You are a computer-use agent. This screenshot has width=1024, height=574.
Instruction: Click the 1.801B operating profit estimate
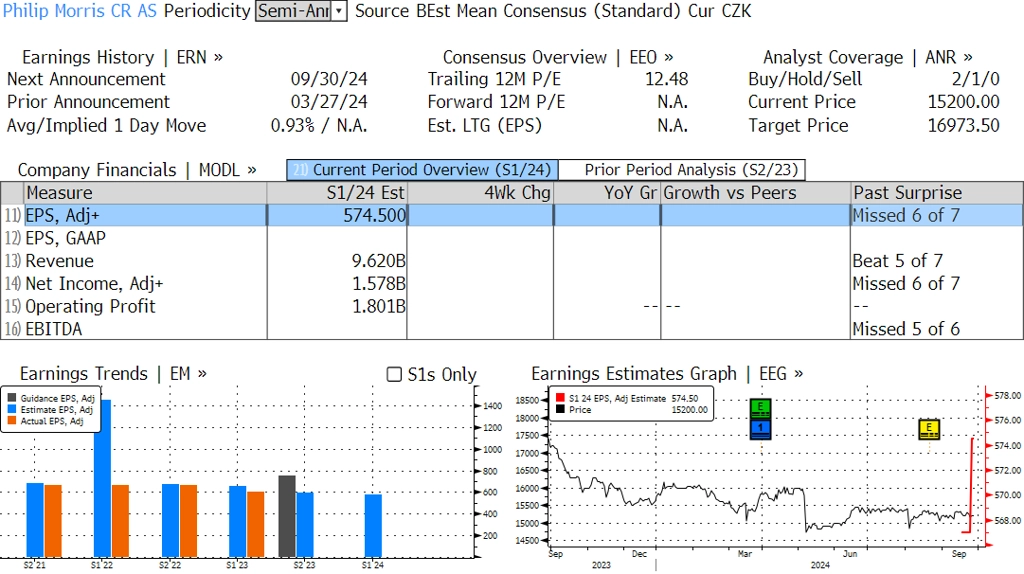pyautogui.click(x=378, y=306)
